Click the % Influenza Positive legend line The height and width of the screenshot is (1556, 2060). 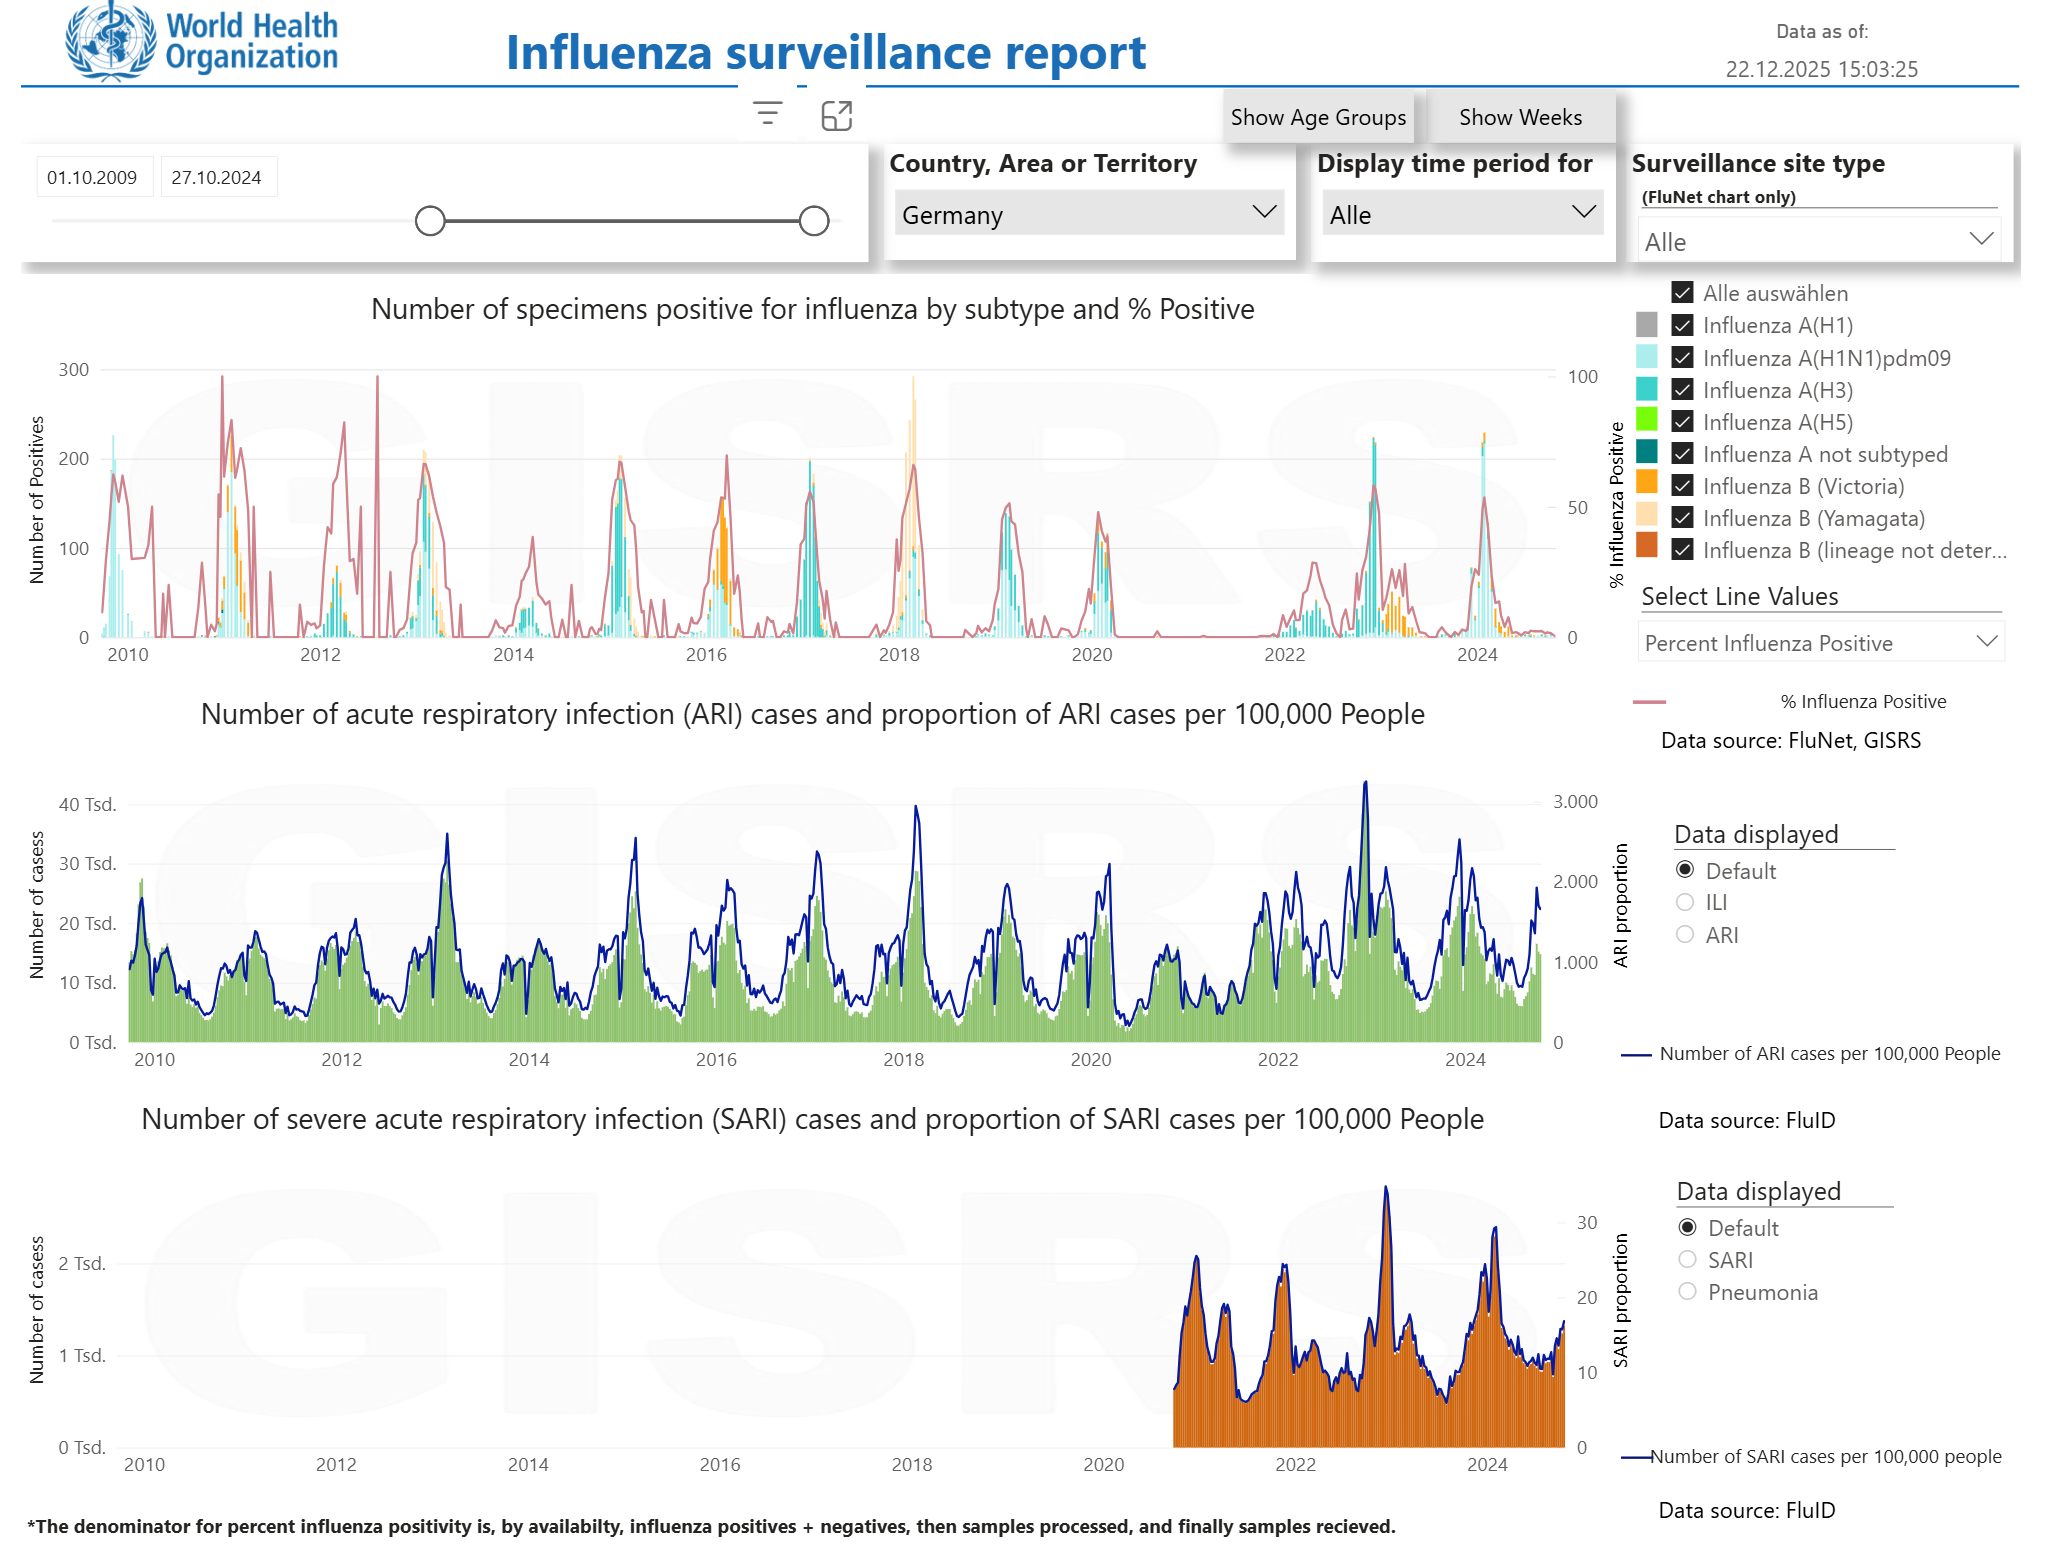pyautogui.click(x=1649, y=702)
